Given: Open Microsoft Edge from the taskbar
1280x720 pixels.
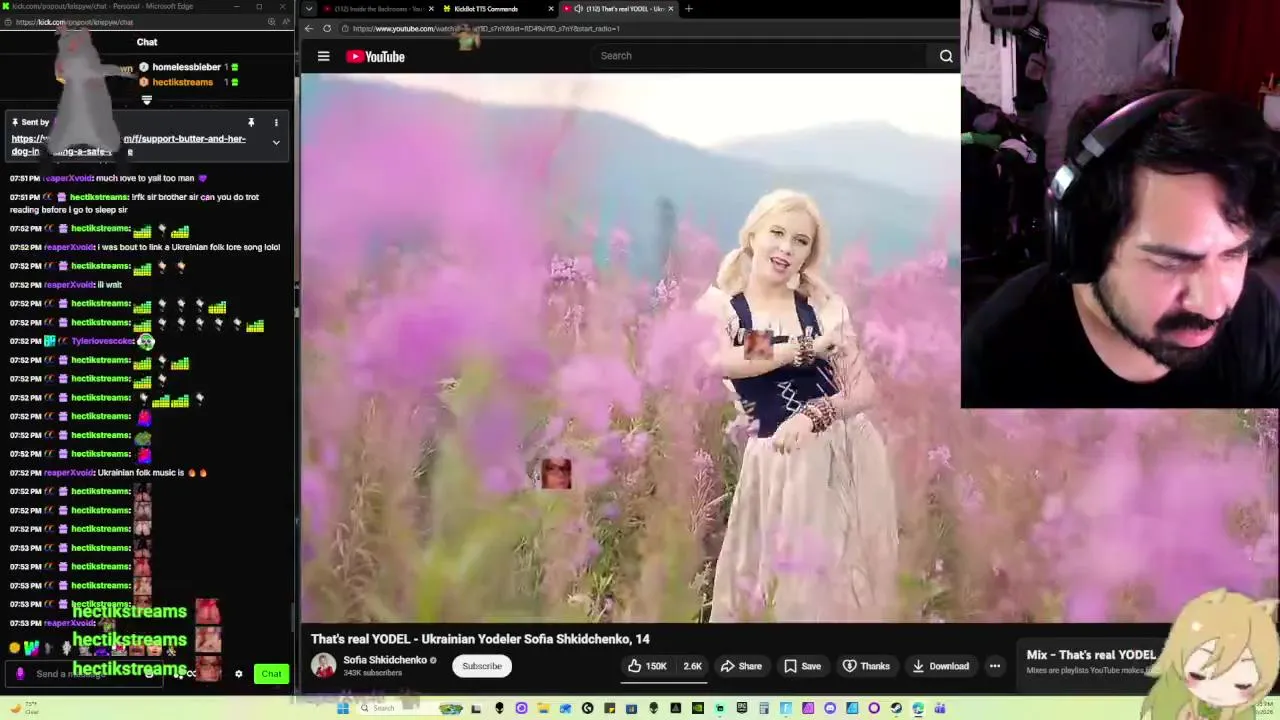Looking at the screenshot, I should (918, 708).
